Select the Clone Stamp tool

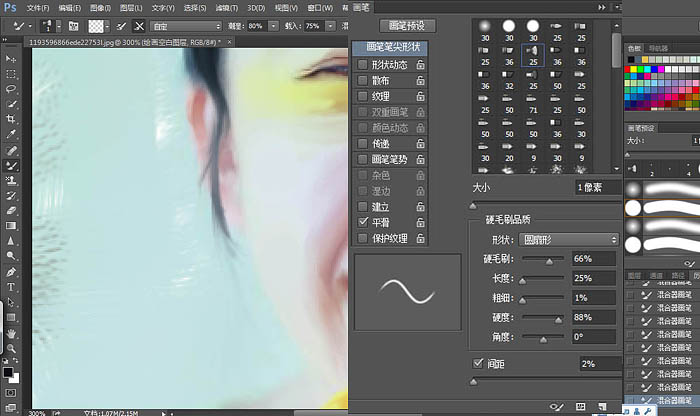click(x=11, y=181)
